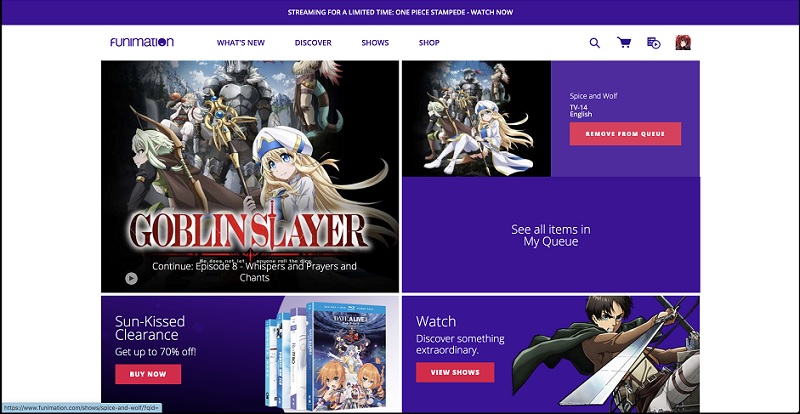Screen dimensions: 800x414
Task: Play Goblin Slayer with the circle play icon
Action: click(x=131, y=278)
